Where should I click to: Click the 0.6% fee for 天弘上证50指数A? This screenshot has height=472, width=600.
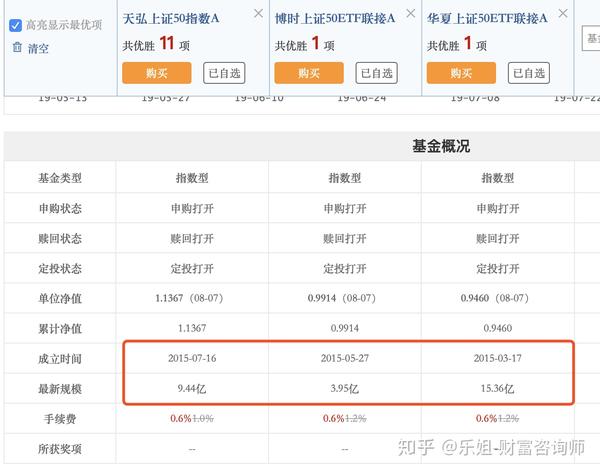tap(181, 418)
